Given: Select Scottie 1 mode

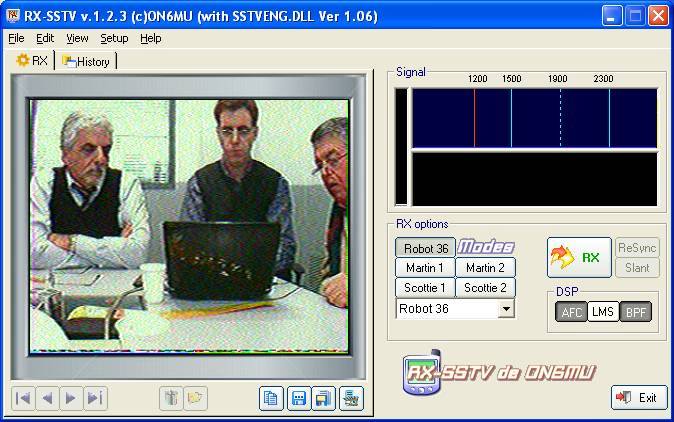Looking at the screenshot, I should [x=425, y=287].
